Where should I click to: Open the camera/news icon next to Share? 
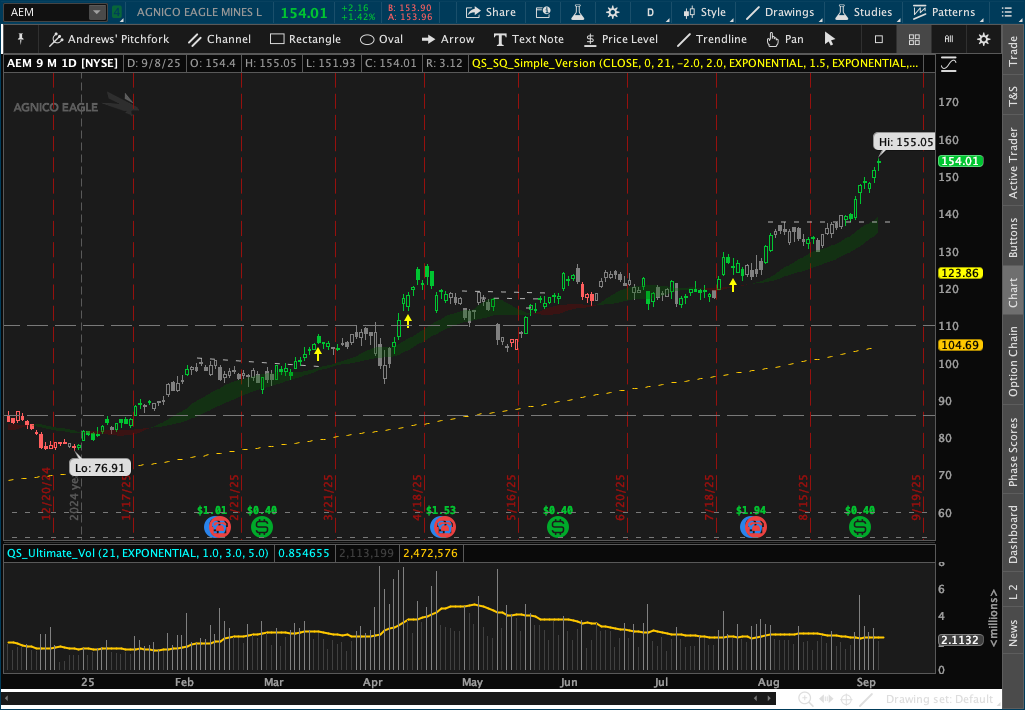pos(543,12)
